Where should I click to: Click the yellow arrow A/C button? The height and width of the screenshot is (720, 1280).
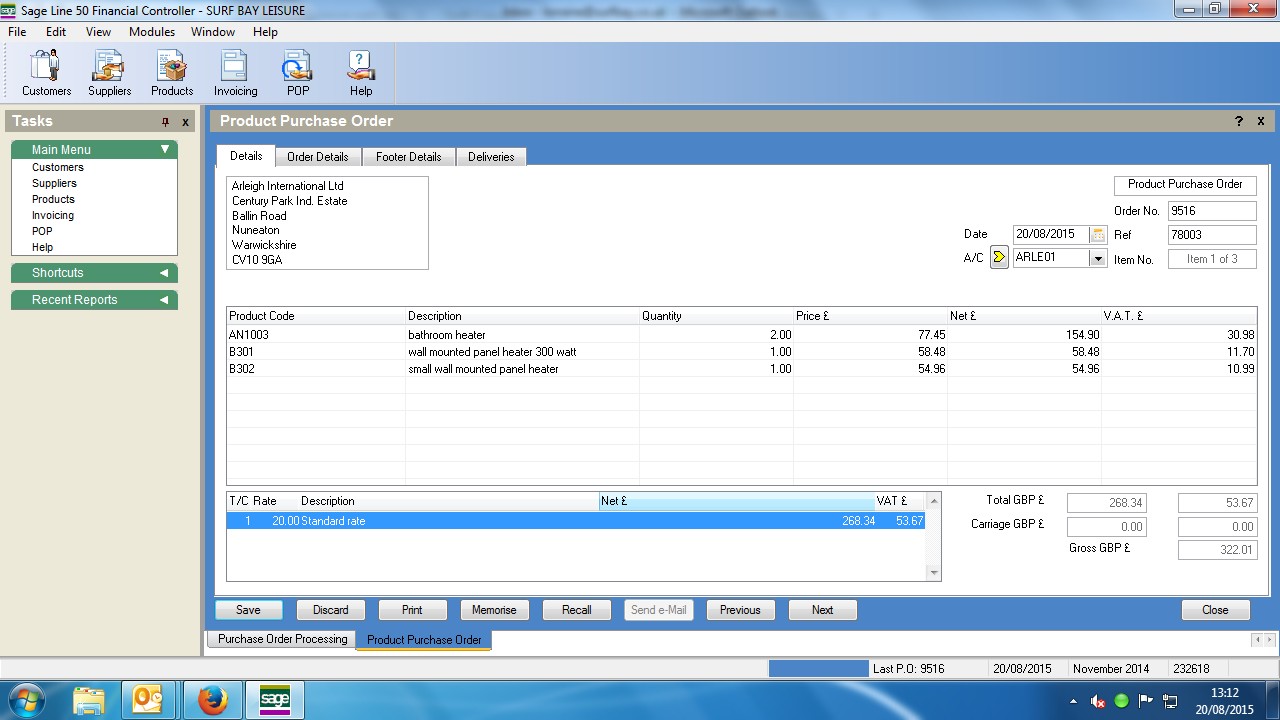pos(999,258)
